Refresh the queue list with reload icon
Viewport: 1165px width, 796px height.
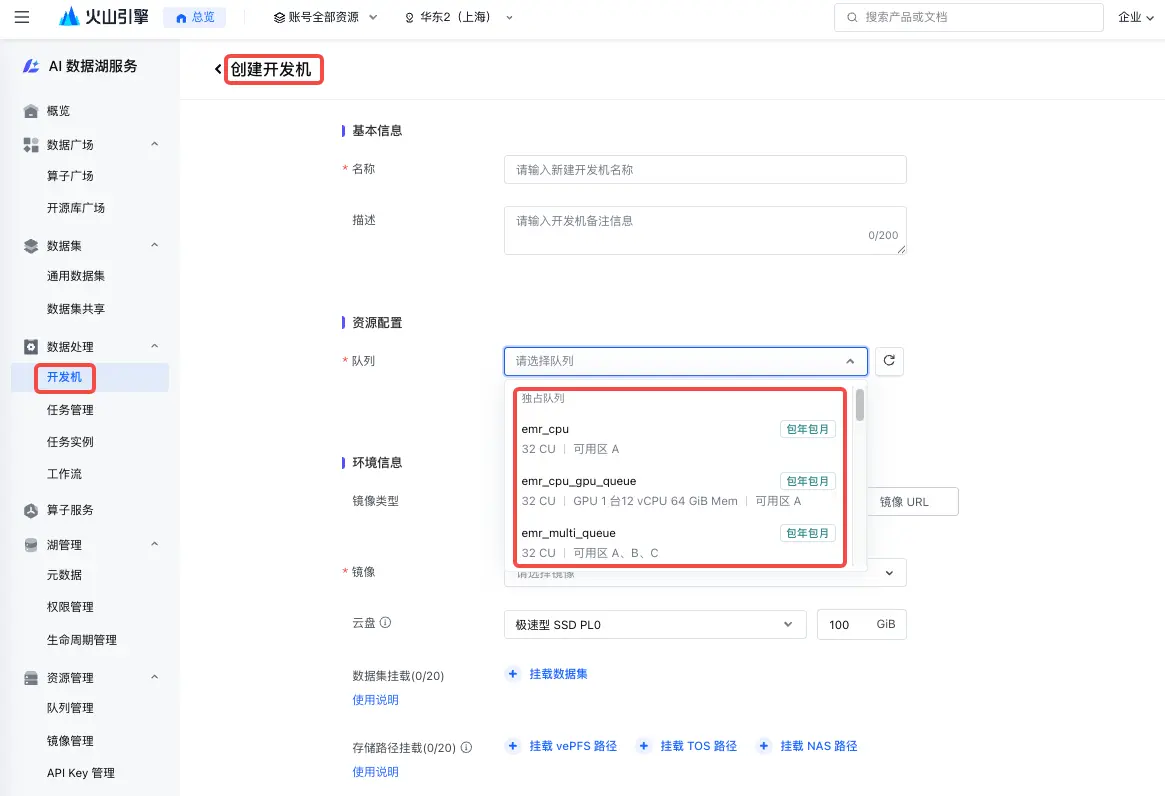click(x=889, y=361)
